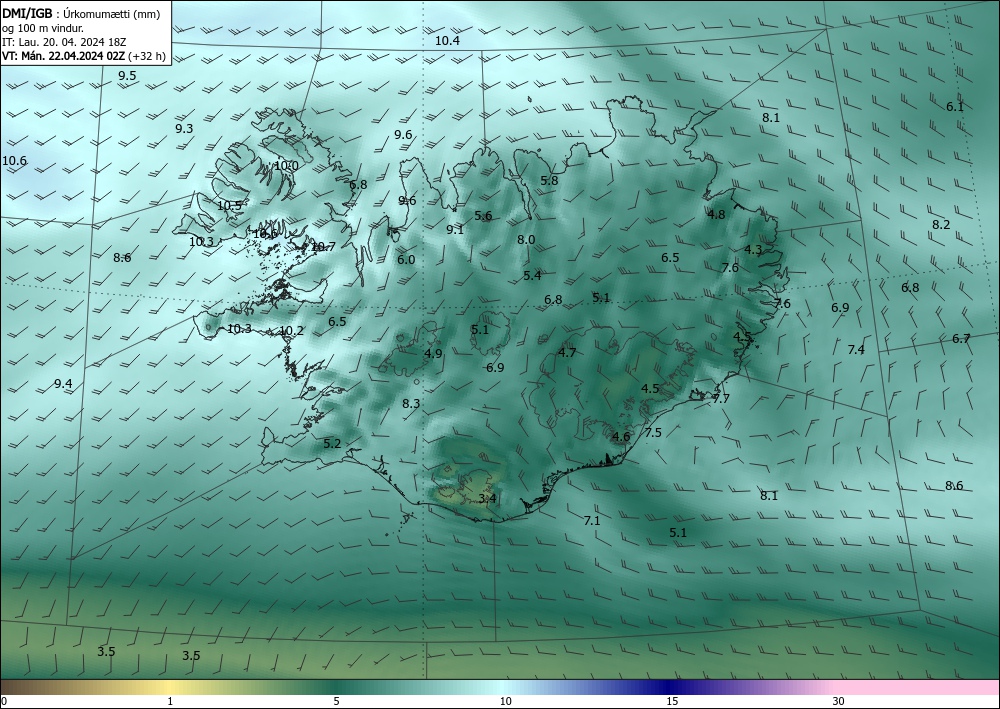
Task: Click the '15' tick label on the colour scale
Action: [x=672, y=701]
